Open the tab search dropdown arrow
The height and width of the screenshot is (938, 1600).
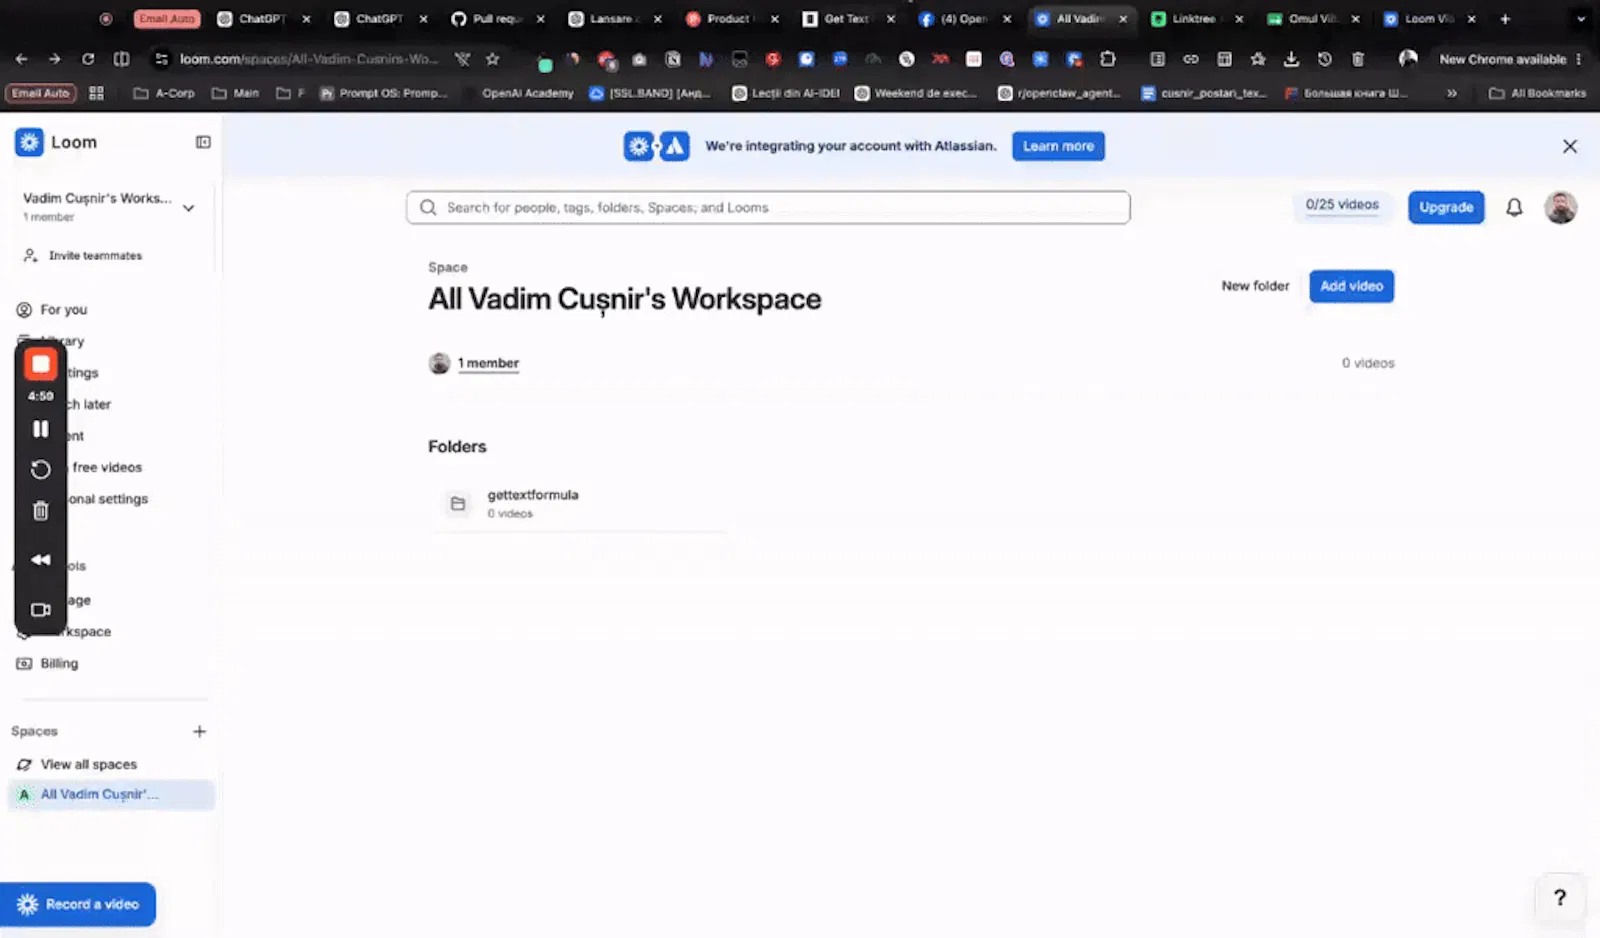[x=1581, y=19]
